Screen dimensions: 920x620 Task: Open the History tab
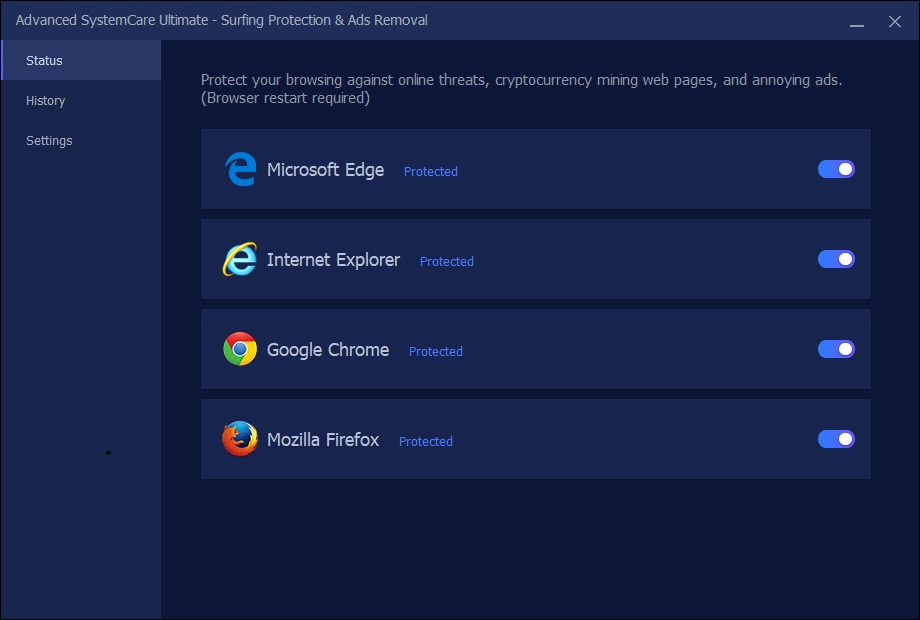pyautogui.click(x=81, y=100)
